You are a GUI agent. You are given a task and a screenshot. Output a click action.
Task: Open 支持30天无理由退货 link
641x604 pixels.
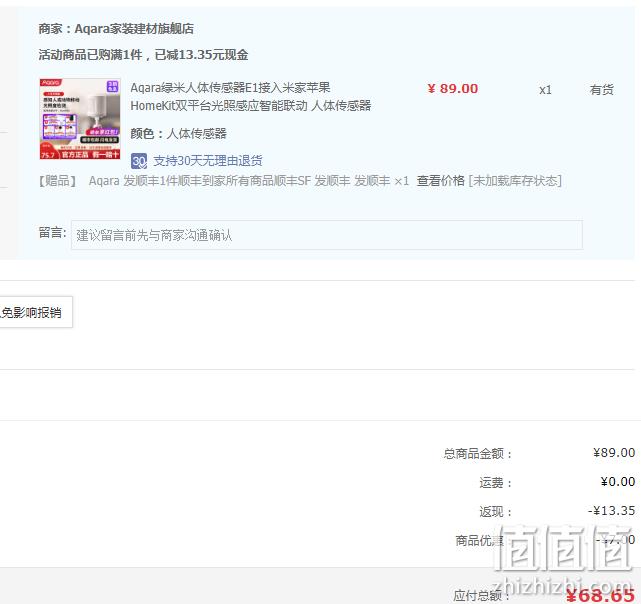[x=208, y=161]
